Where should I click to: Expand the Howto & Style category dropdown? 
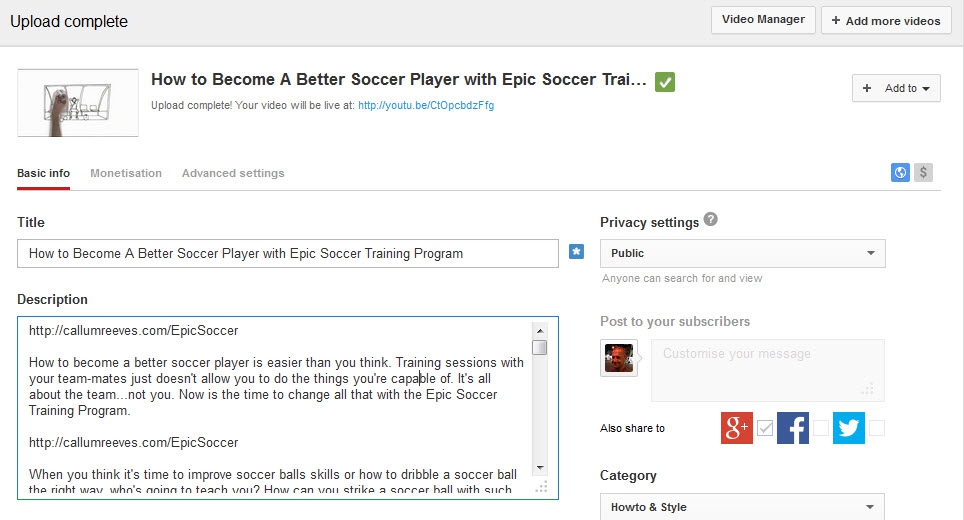click(742, 507)
